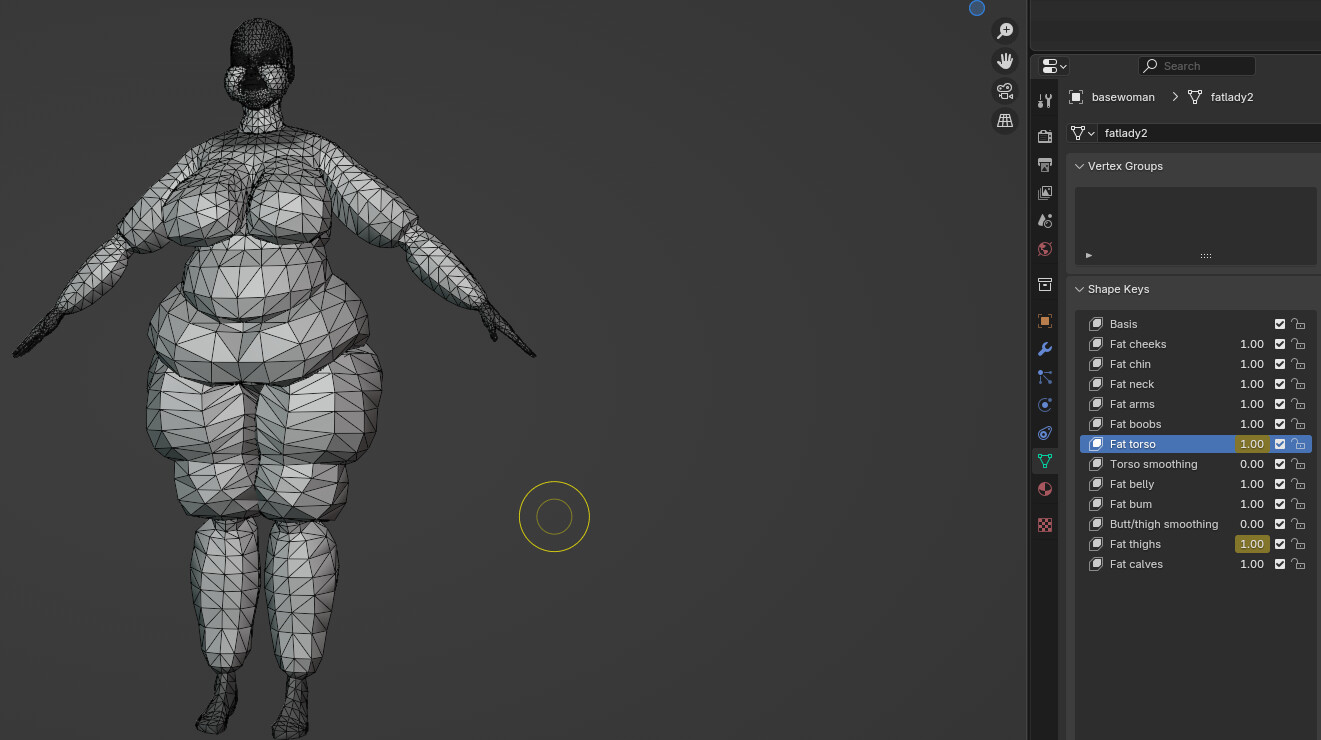The image size is (1321, 740).
Task: Switch perspective/orthographic with the grid icon
Action: tap(1005, 121)
